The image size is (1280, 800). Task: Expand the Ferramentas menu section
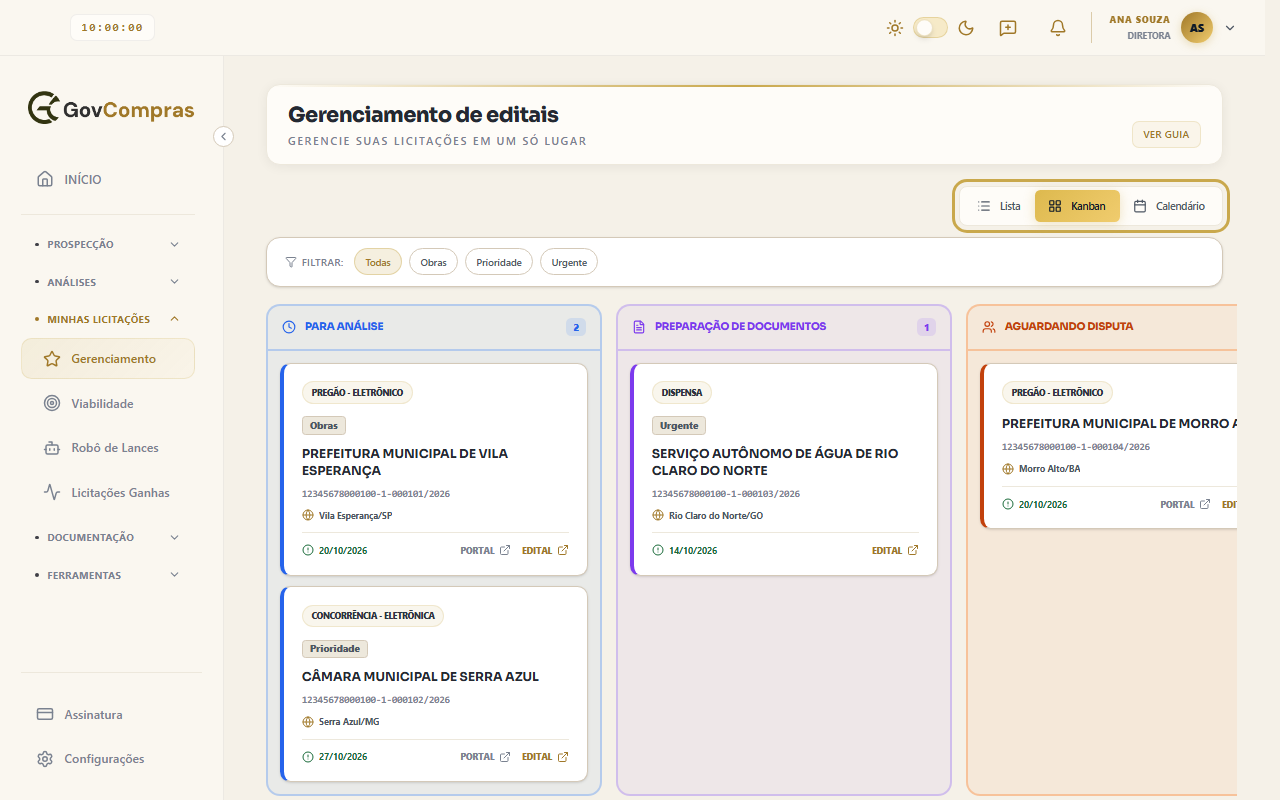pos(108,576)
